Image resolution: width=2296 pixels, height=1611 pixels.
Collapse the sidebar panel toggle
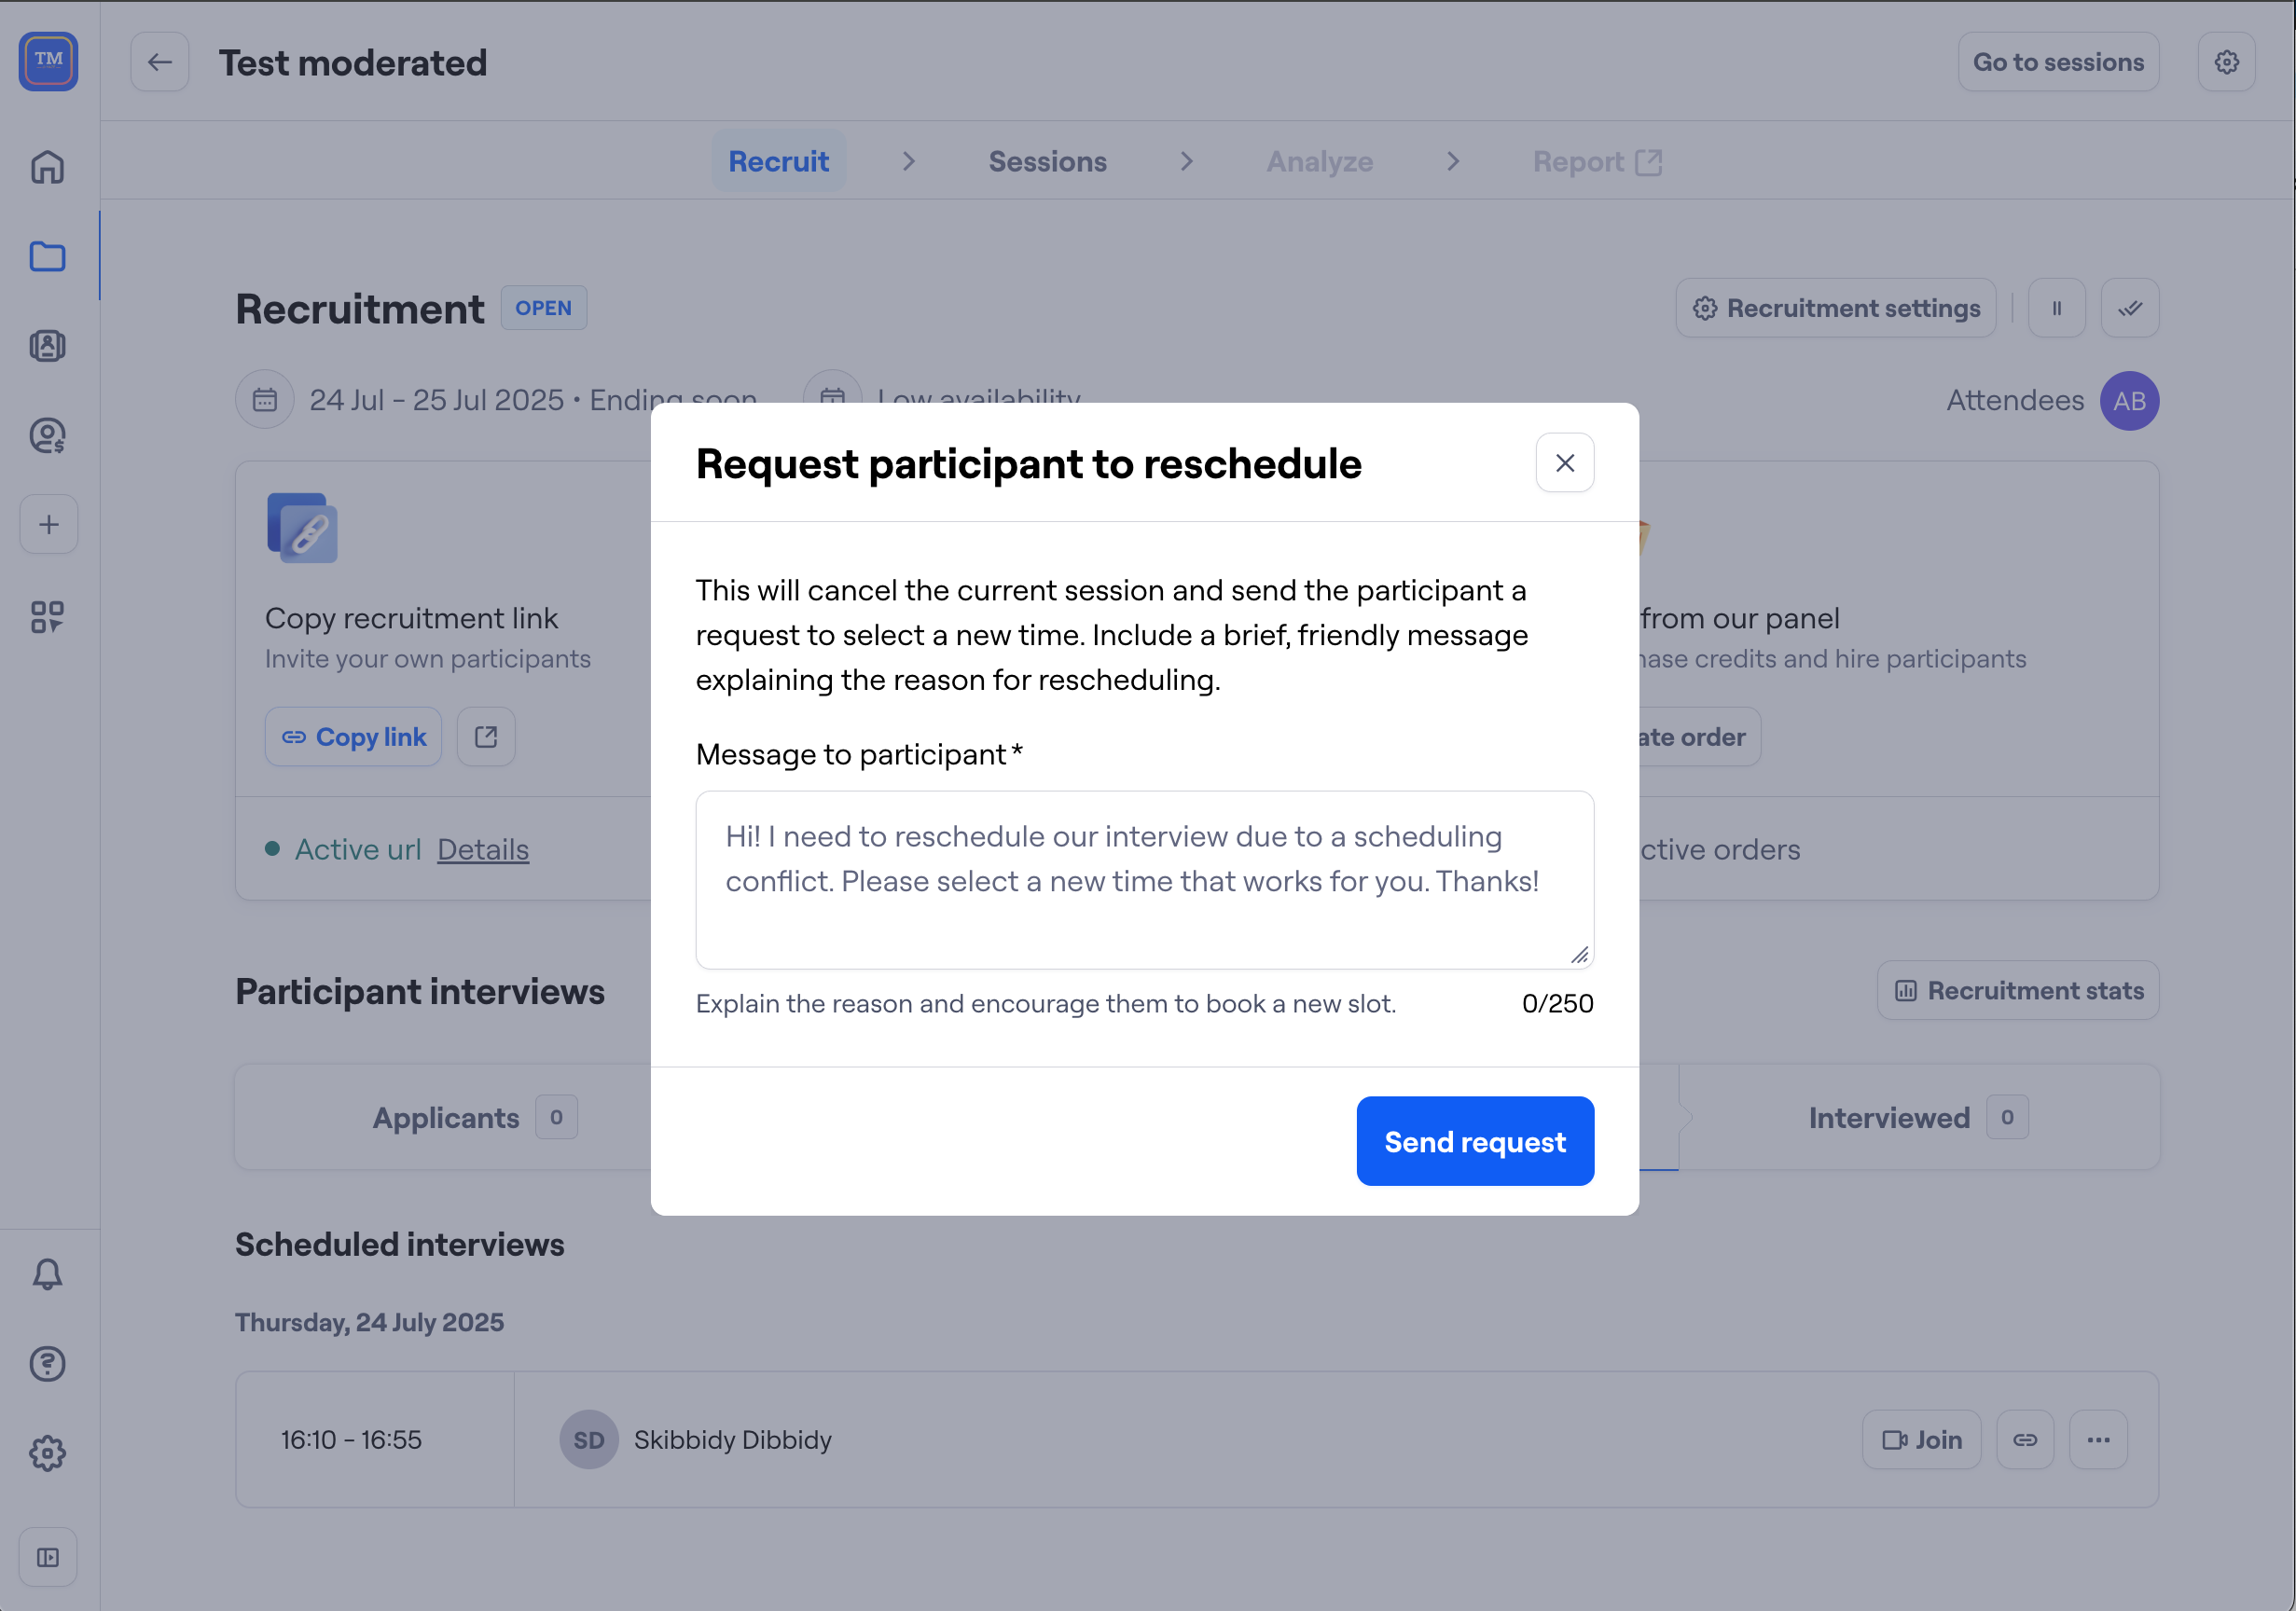[48, 1557]
